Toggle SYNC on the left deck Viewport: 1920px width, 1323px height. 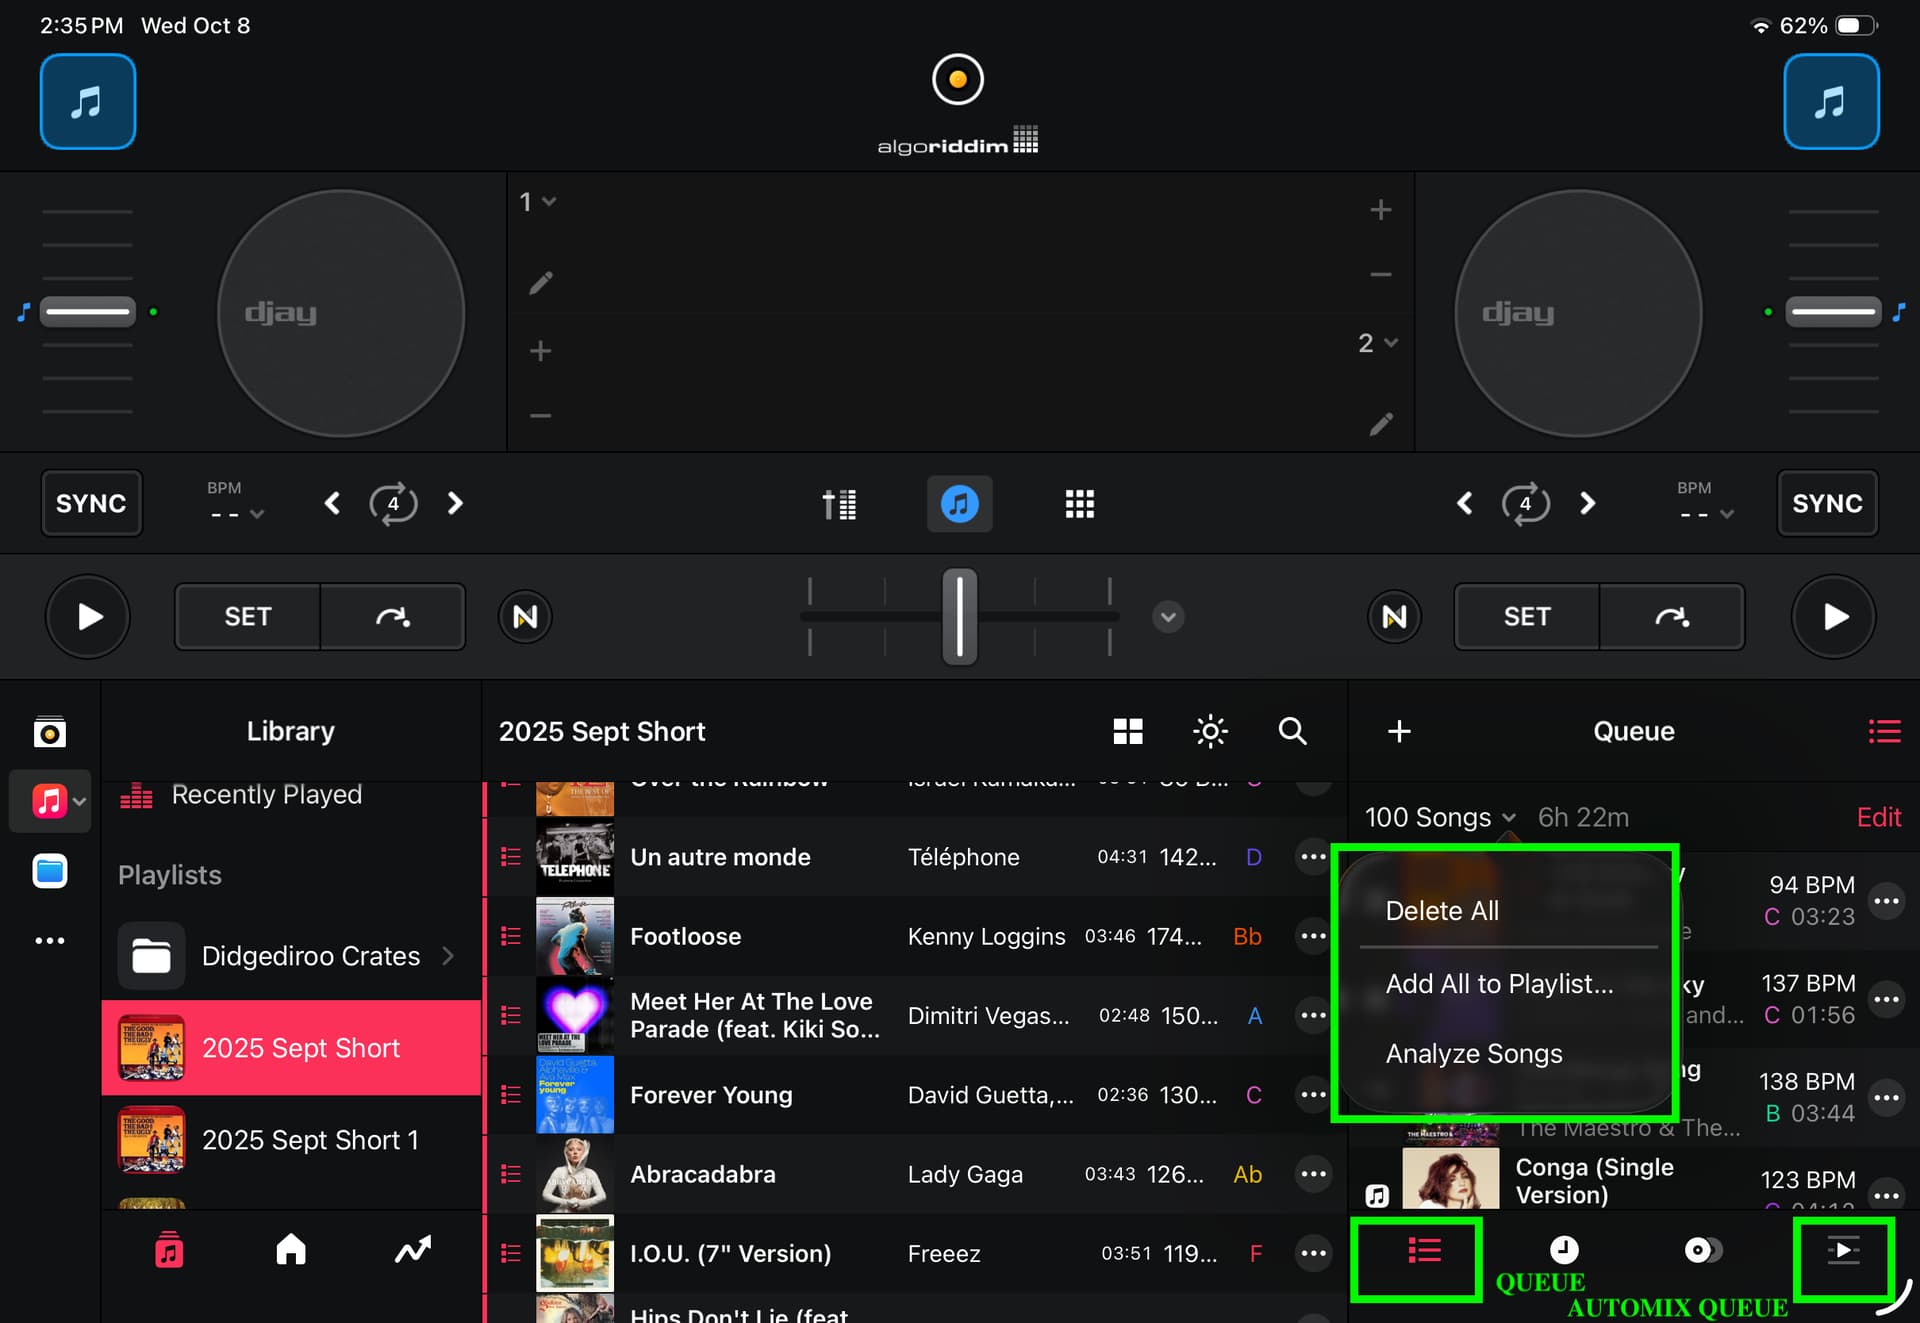coord(91,503)
